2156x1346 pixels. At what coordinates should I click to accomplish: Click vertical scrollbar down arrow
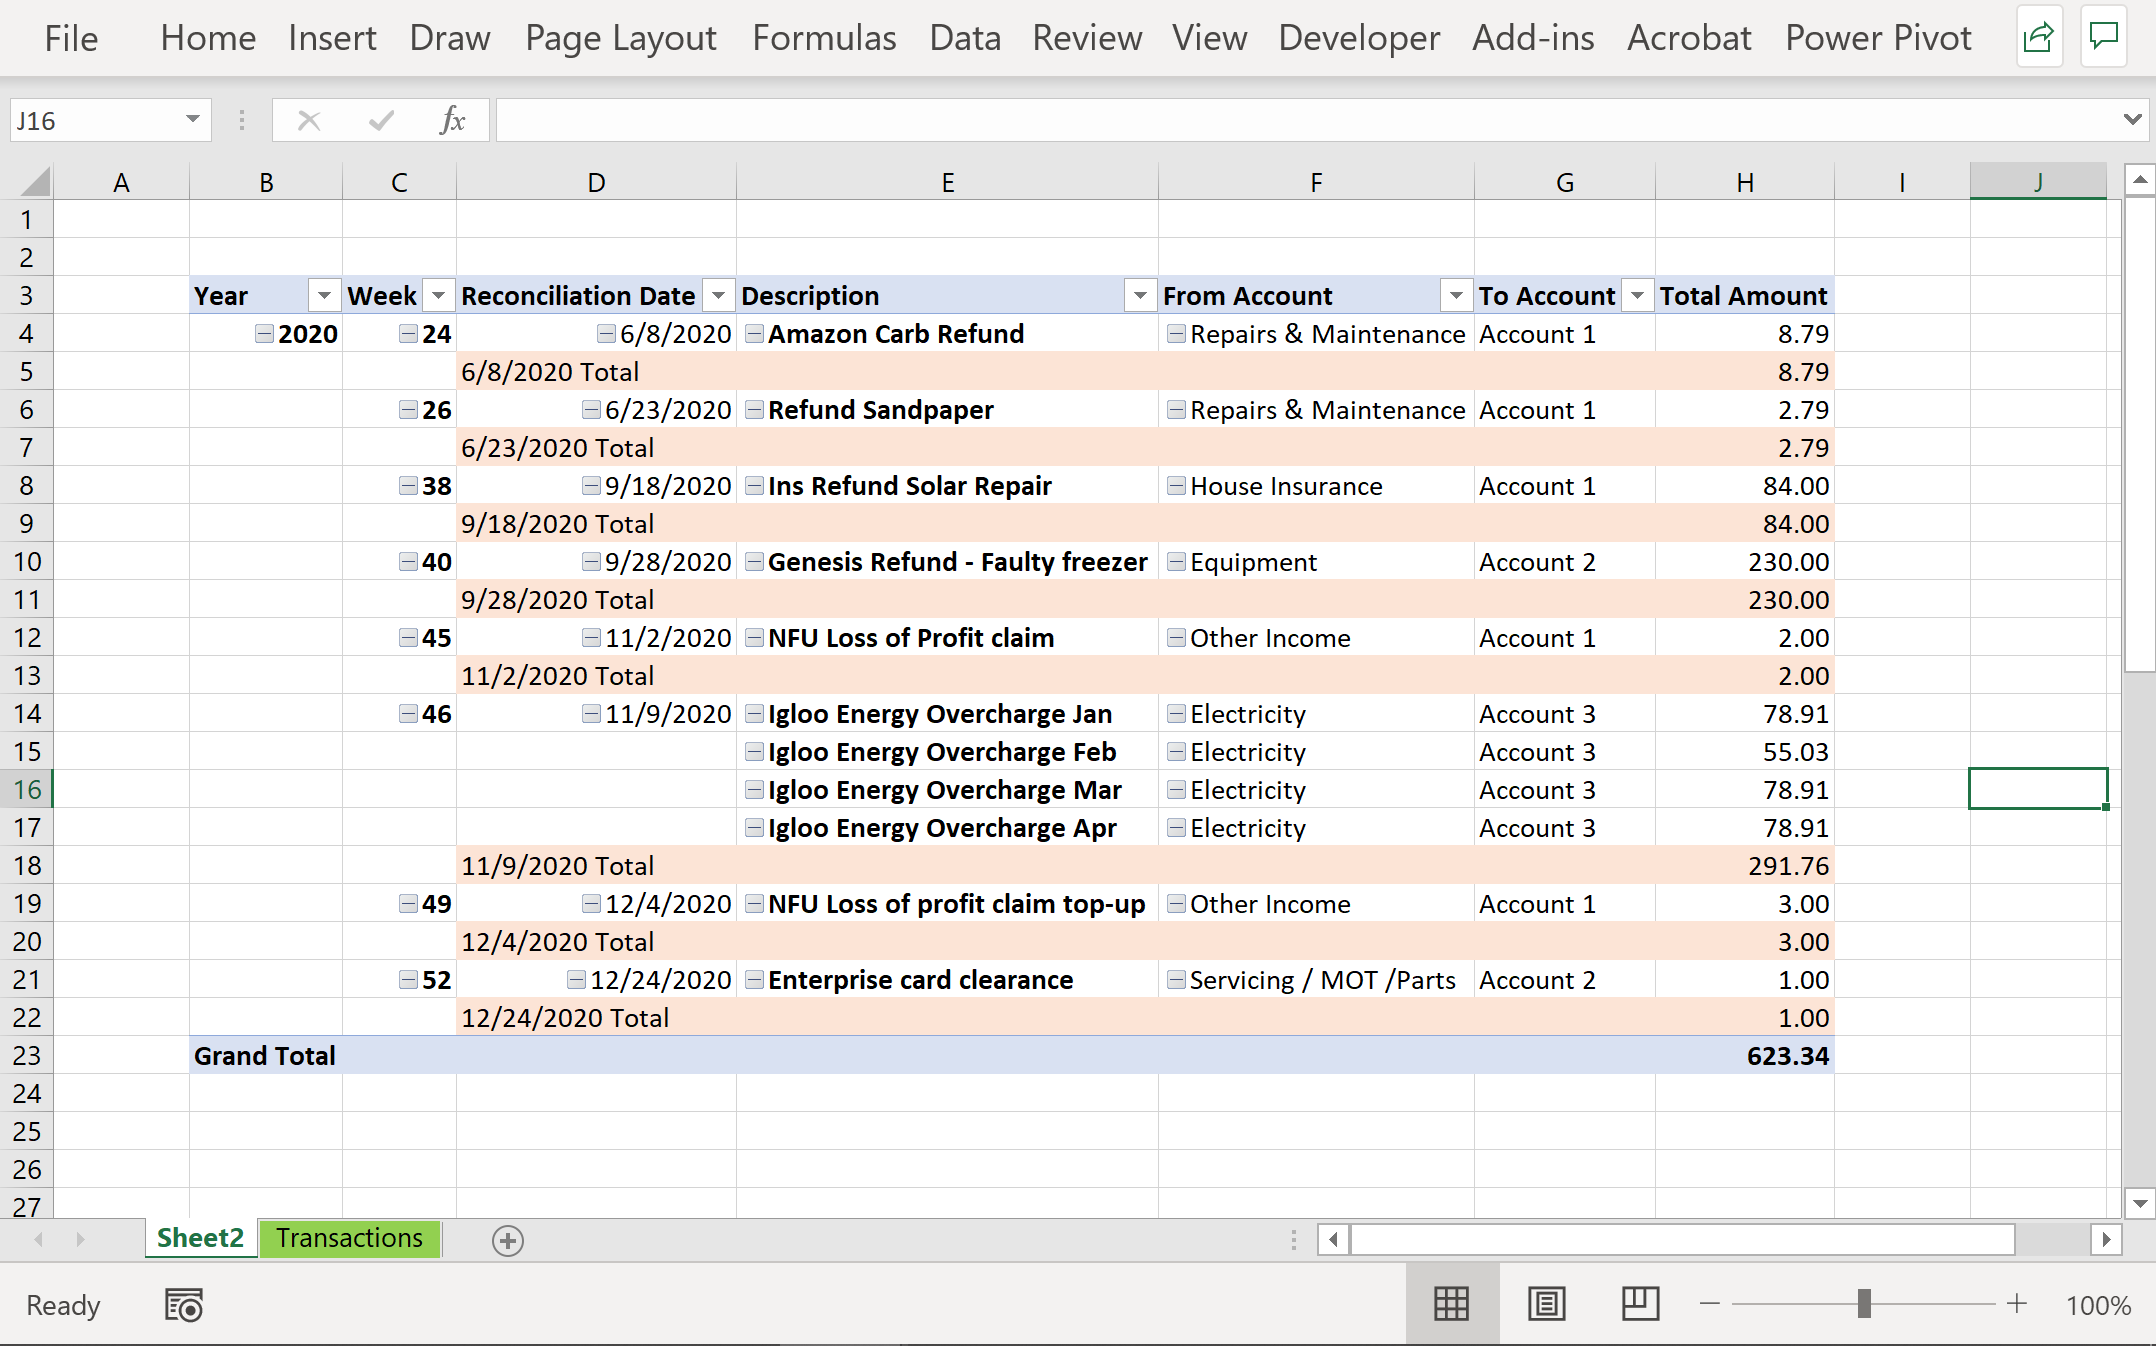2139,1204
